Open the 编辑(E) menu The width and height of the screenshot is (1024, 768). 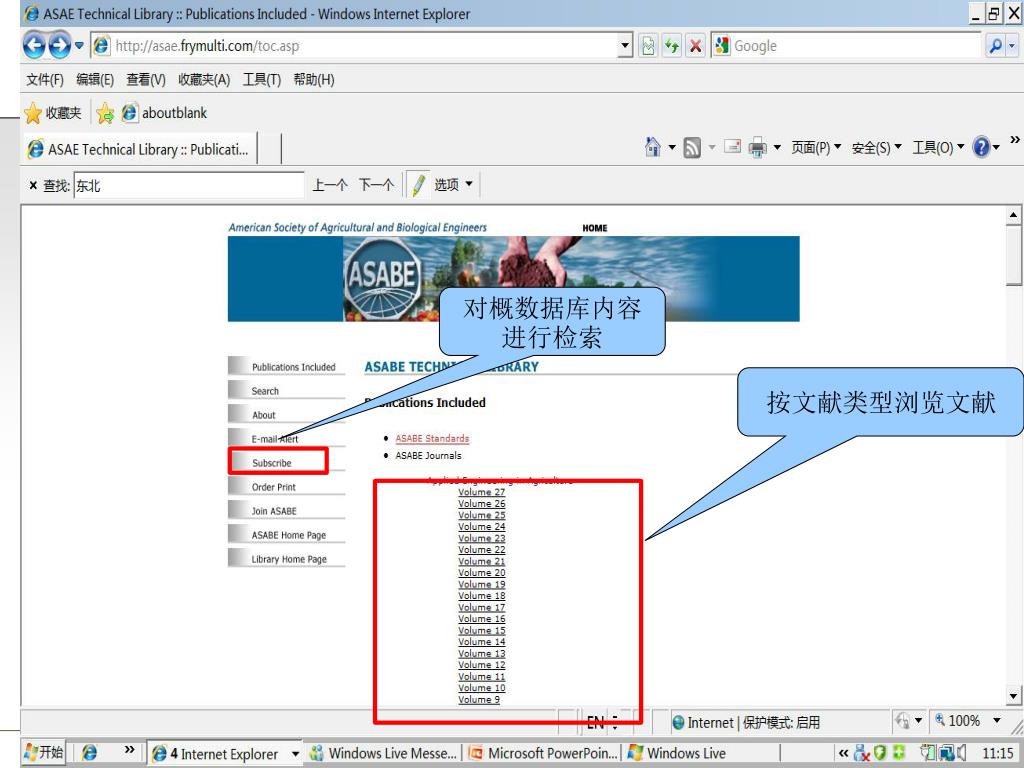tap(95, 80)
